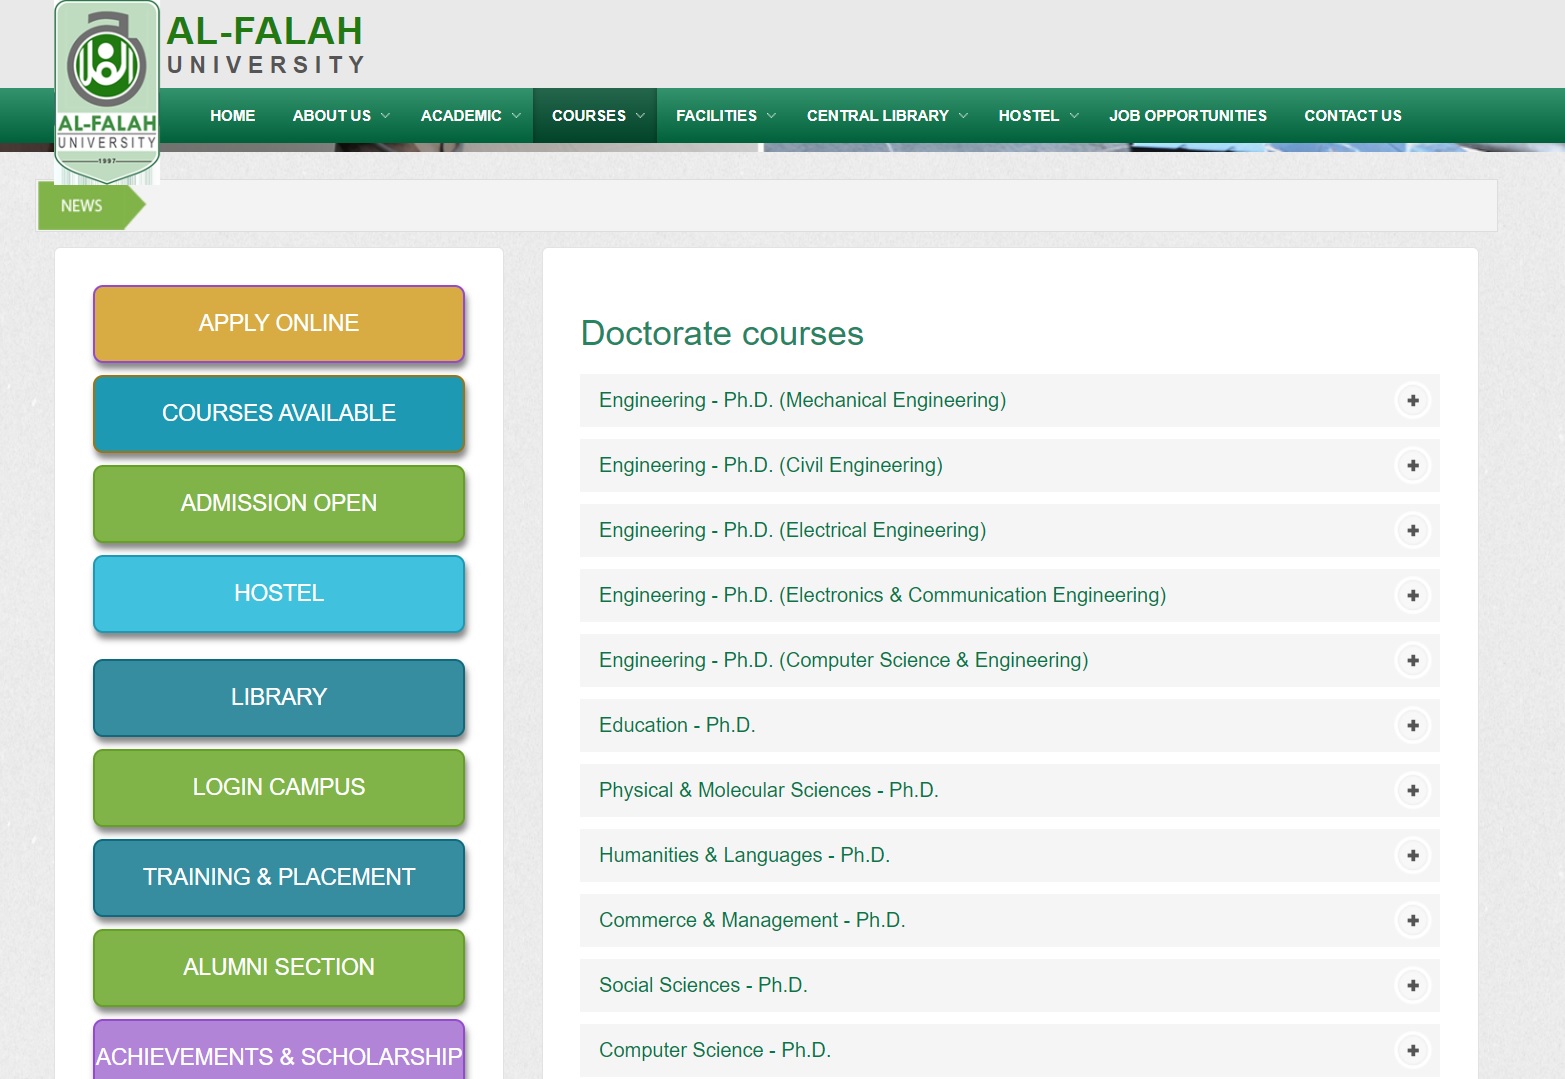Screen dimensions: 1565x1079
Task: Expand Mechanical Engineering Ph.D. plus icon
Action: point(1413,401)
